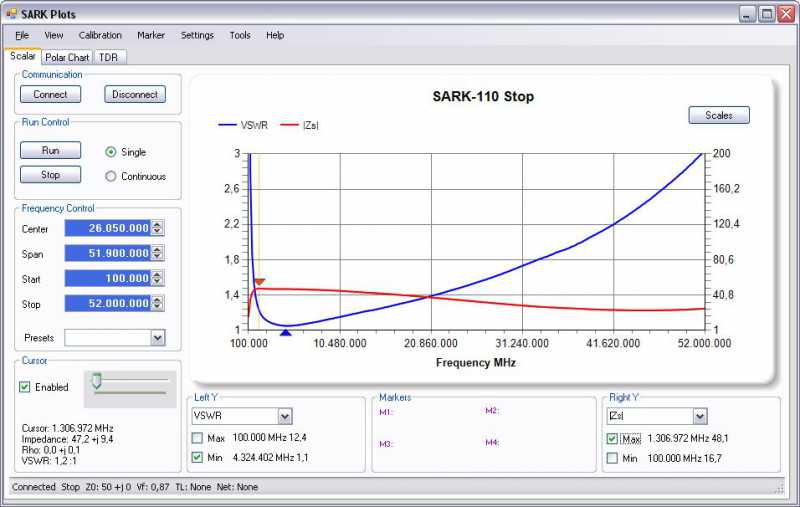Click the Span frequency field 51.900.000
The width and height of the screenshot is (800, 507).
click(x=108, y=253)
